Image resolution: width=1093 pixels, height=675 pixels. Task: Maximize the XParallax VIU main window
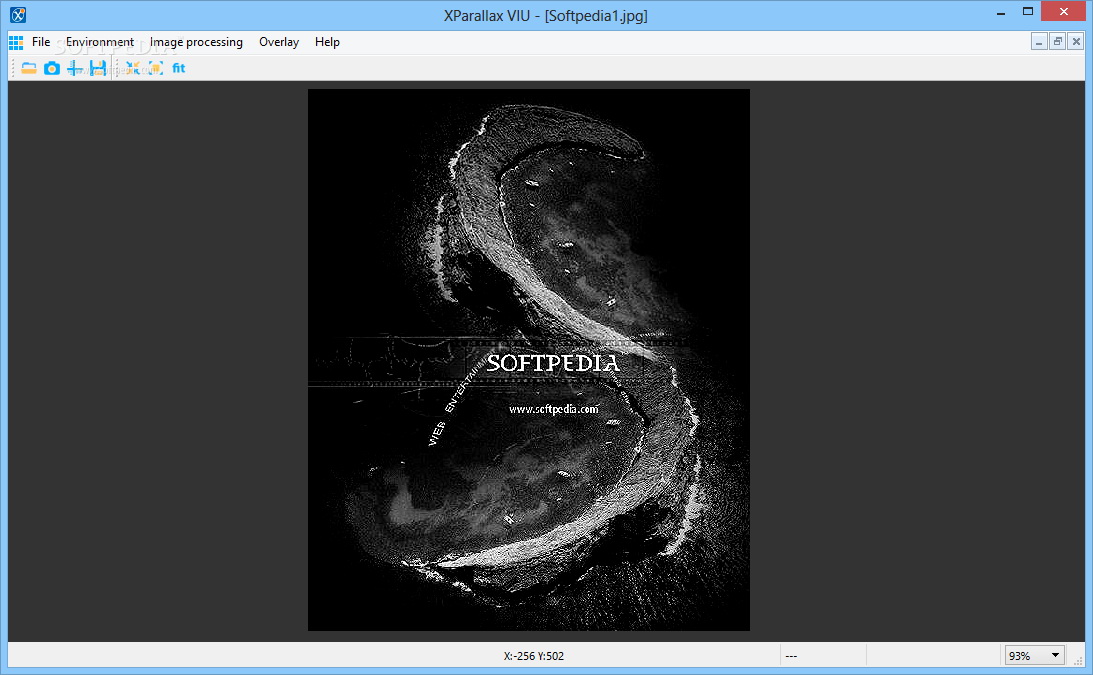[x=1028, y=11]
